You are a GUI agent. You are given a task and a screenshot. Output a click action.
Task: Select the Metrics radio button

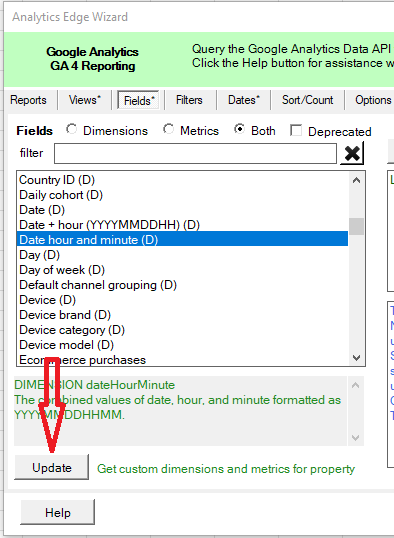point(168,130)
